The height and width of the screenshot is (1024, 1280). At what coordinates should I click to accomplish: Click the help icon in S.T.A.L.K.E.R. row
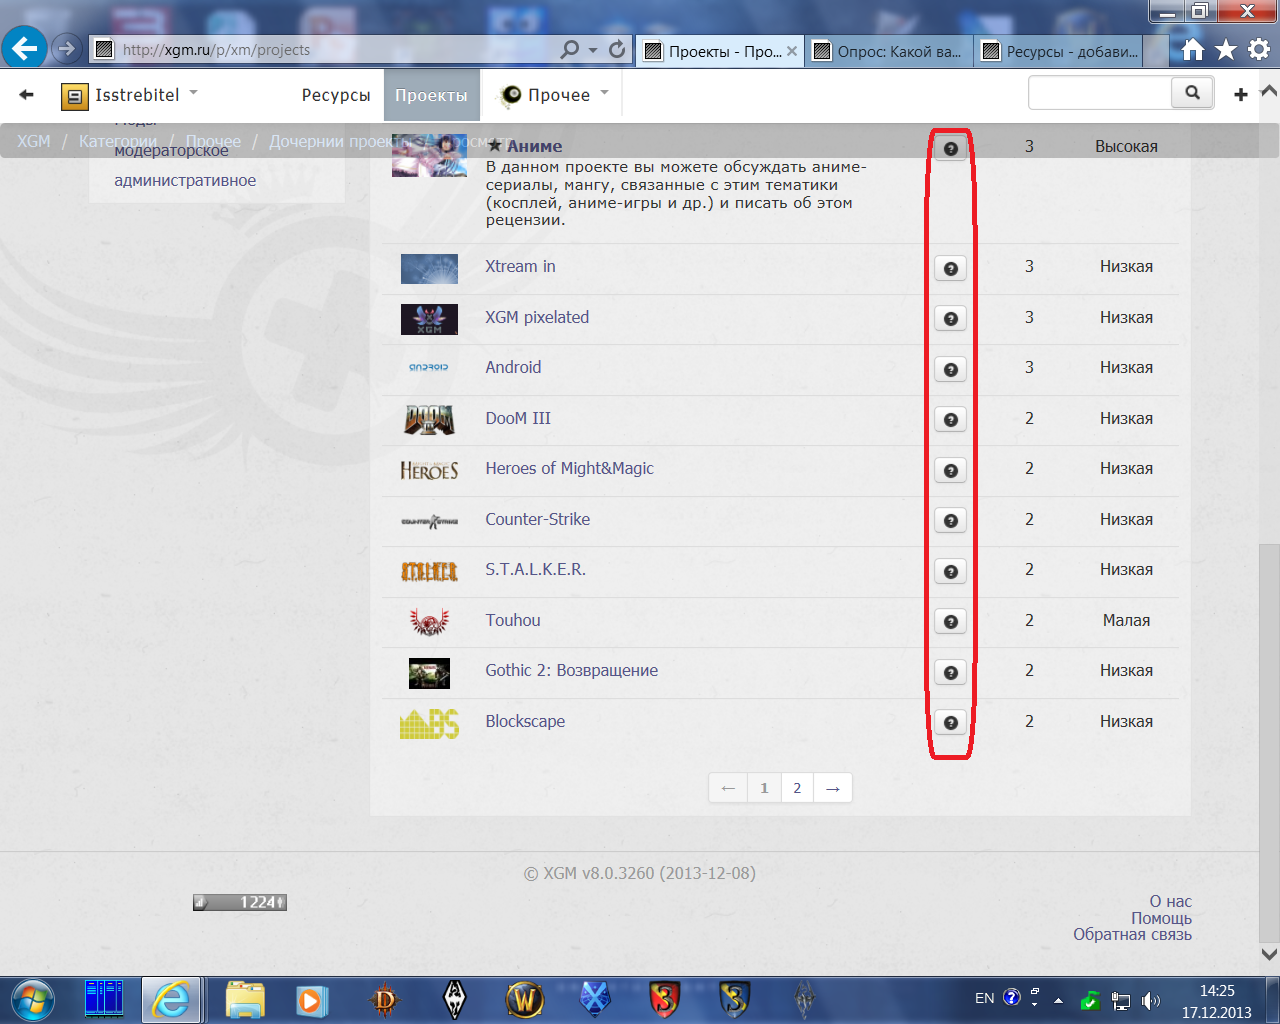click(950, 571)
